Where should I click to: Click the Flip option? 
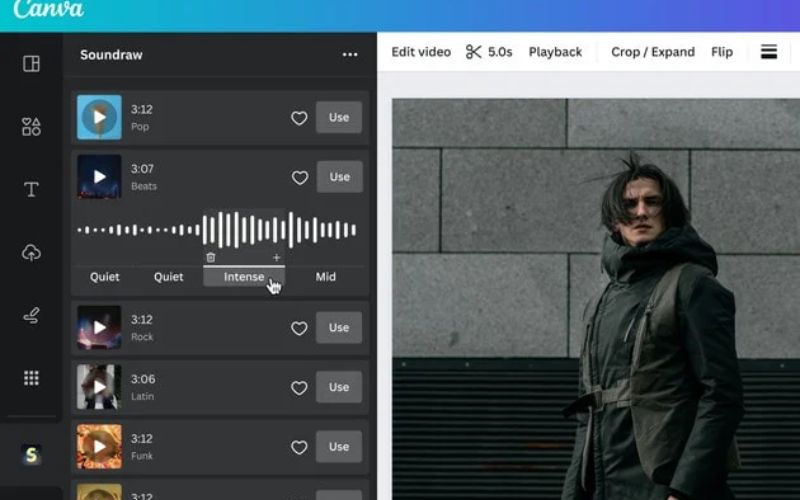pyautogui.click(x=722, y=52)
